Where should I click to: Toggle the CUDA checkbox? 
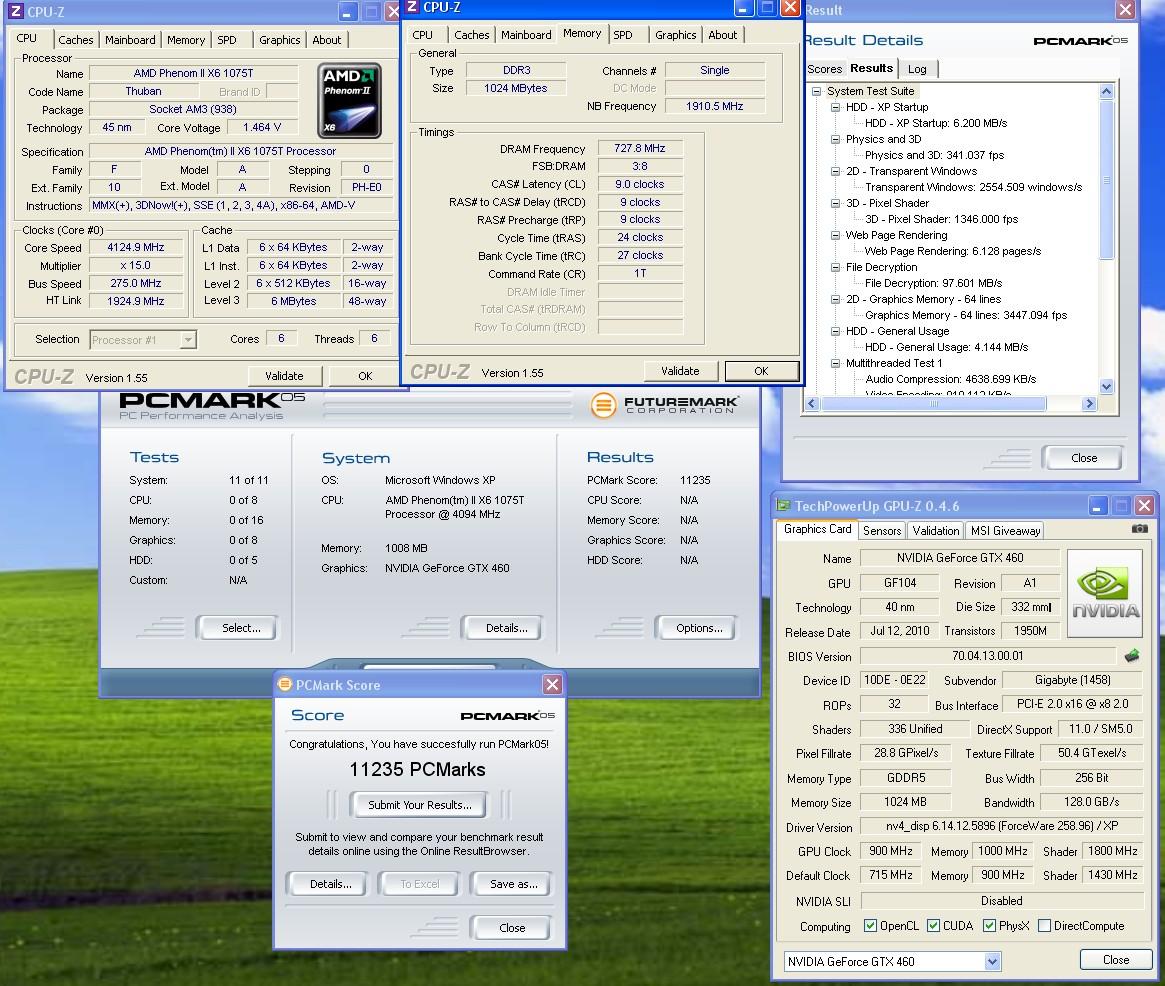(933, 925)
